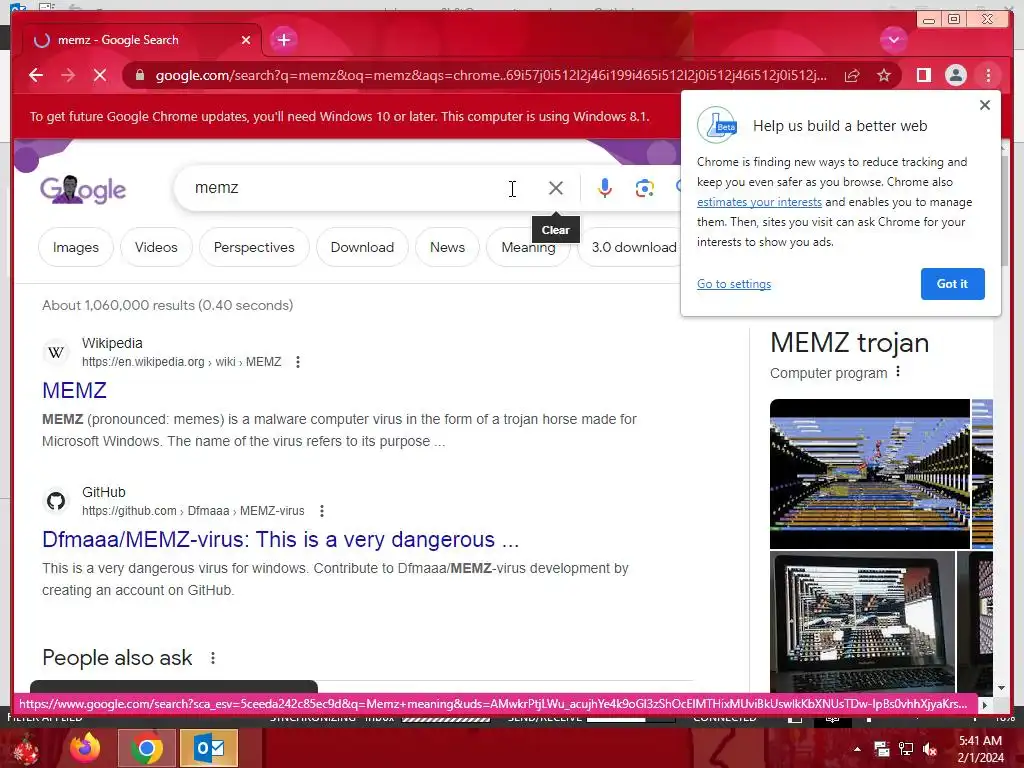The width and height of the screenshot is (1024, 768).
Task: Click the status bar right arrow
Action: [x=985, y=705]
